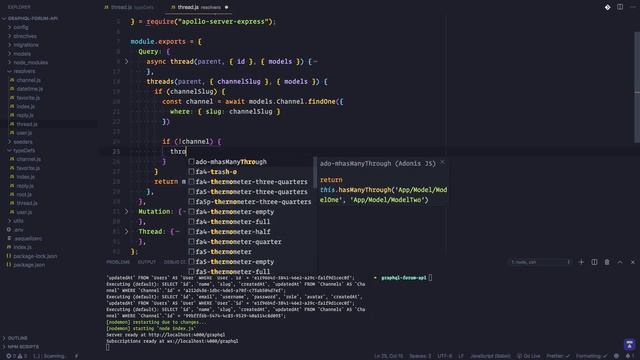Image resolution: width=640 pixels, height=360 pixels.
Task: Select the fa4-thermometer-empty suggestion
Action: tap(251, 212)
